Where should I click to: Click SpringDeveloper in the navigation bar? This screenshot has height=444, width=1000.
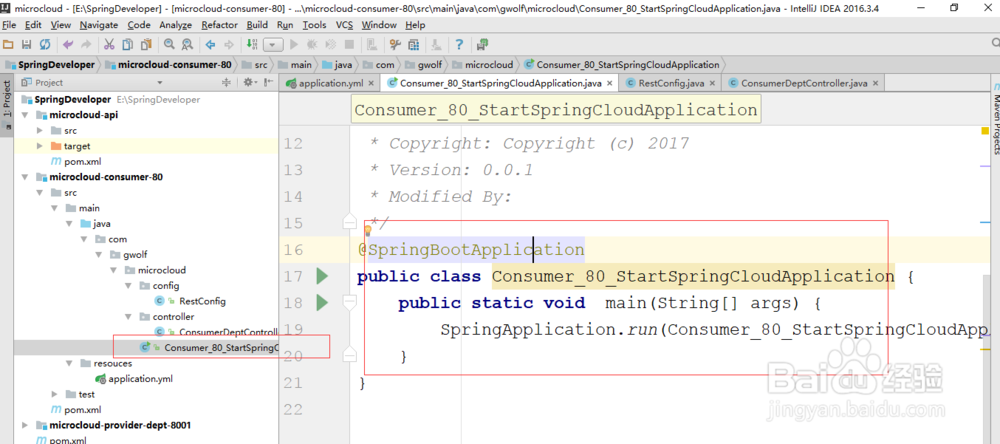coord(50,64)
